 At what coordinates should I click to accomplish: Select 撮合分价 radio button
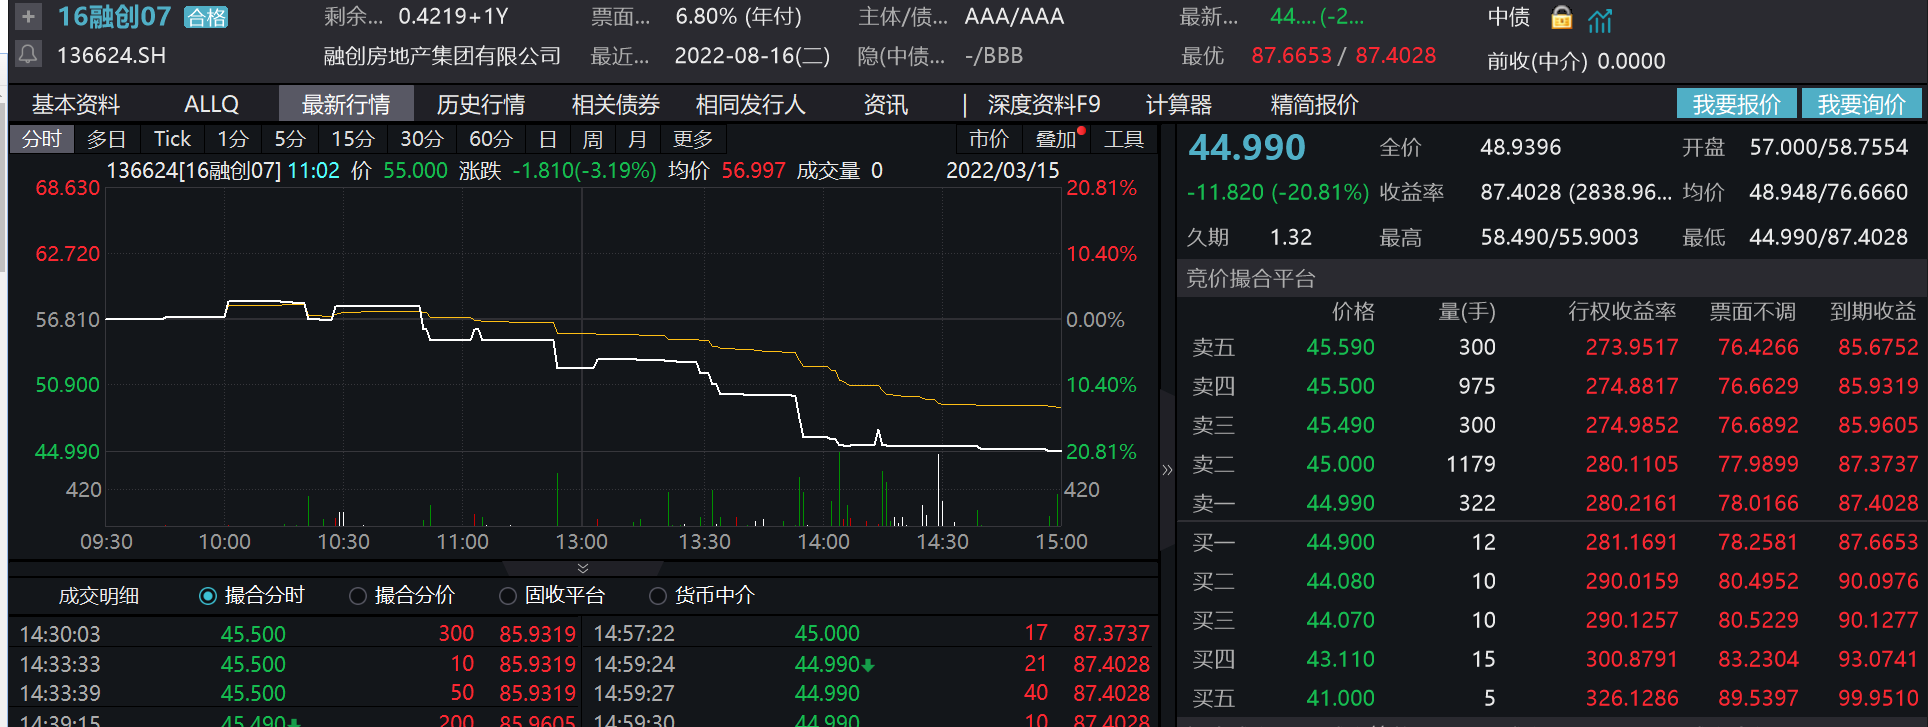coord(358,596)
